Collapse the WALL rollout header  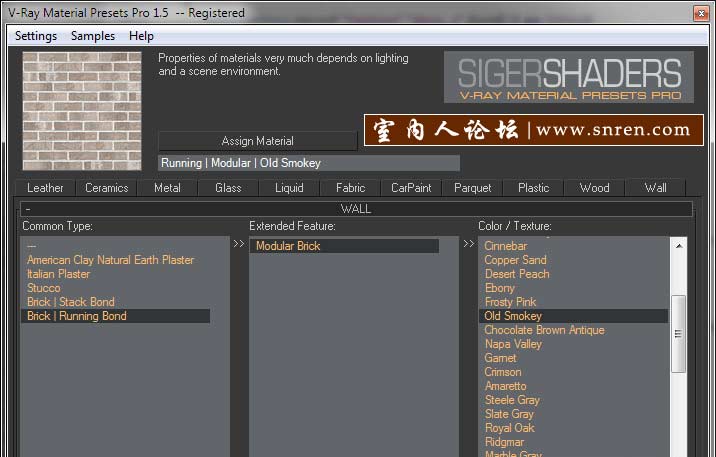[x=356, y=209]
